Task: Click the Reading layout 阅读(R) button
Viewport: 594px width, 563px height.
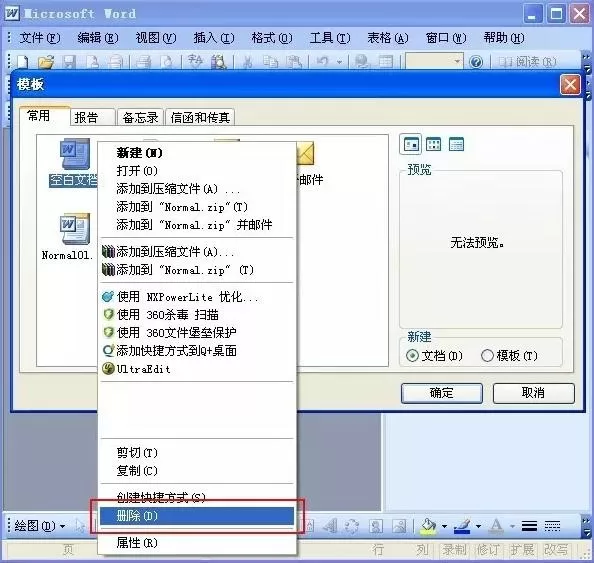Action: (x=527, y=62)
